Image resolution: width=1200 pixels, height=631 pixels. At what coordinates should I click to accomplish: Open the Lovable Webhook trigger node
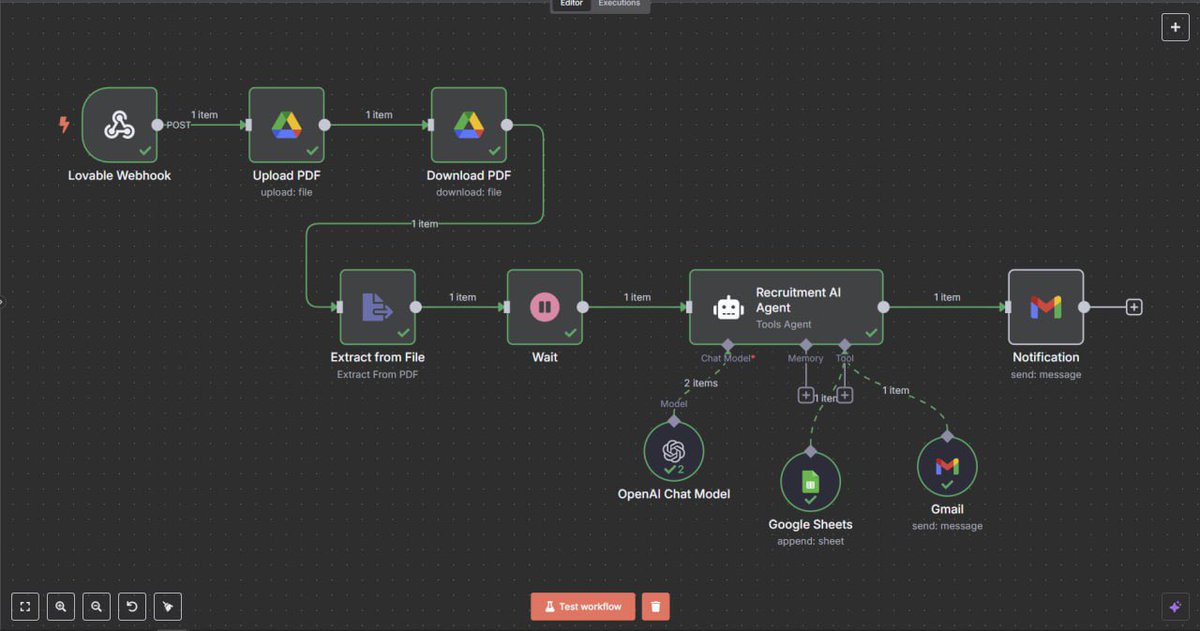click(x=119, y=124)
